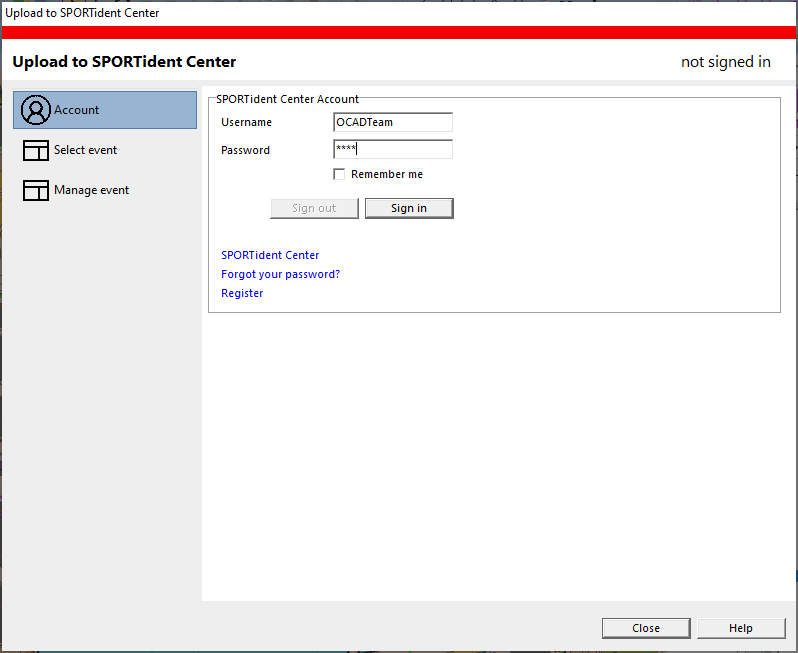This screenshot has width=798, height=653.
Task: Click the SPORTident Center Account group title
Action: pos(288,99)
